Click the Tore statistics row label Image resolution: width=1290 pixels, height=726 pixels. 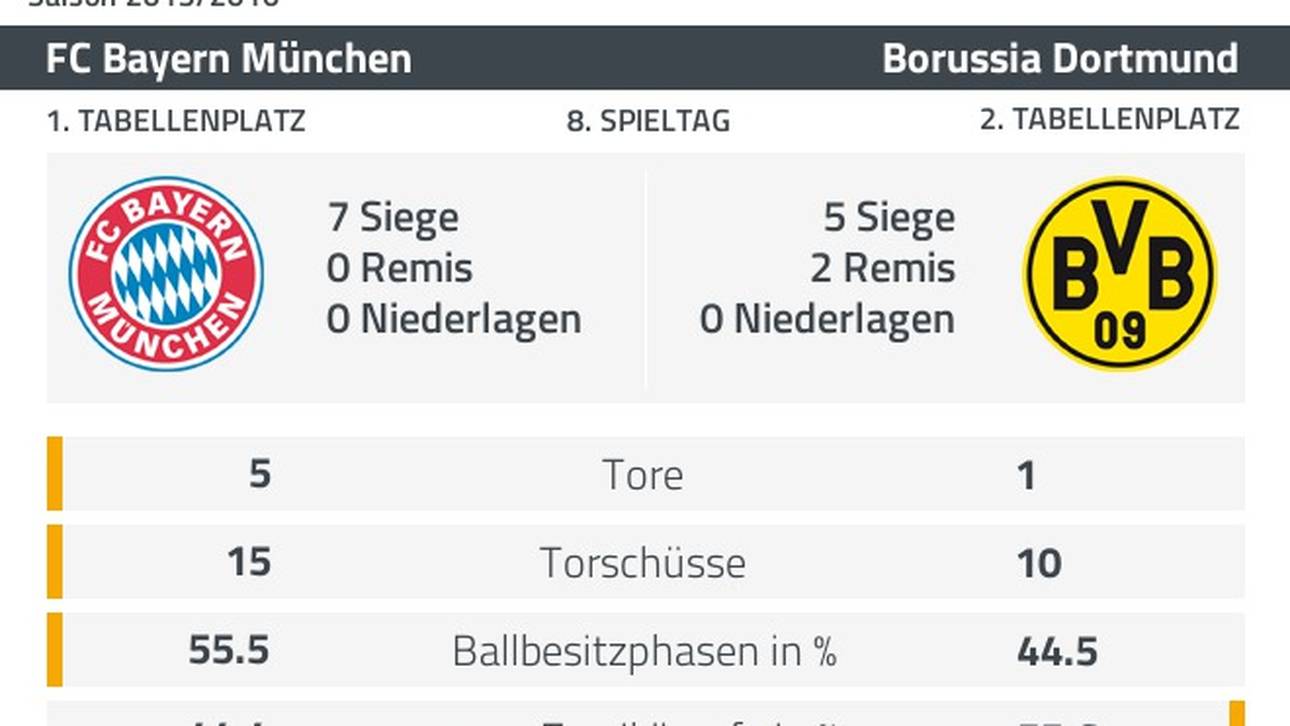(643, 475)
